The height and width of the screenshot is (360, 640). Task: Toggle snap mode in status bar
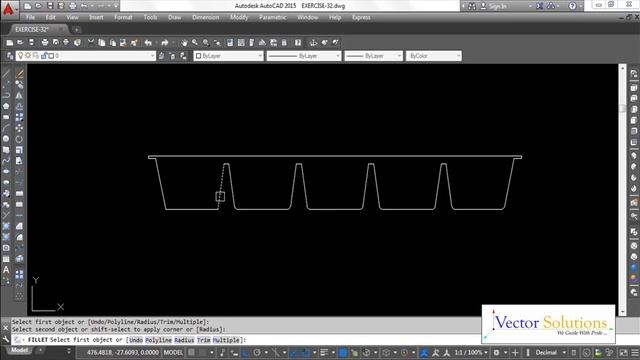coord(203,352)
